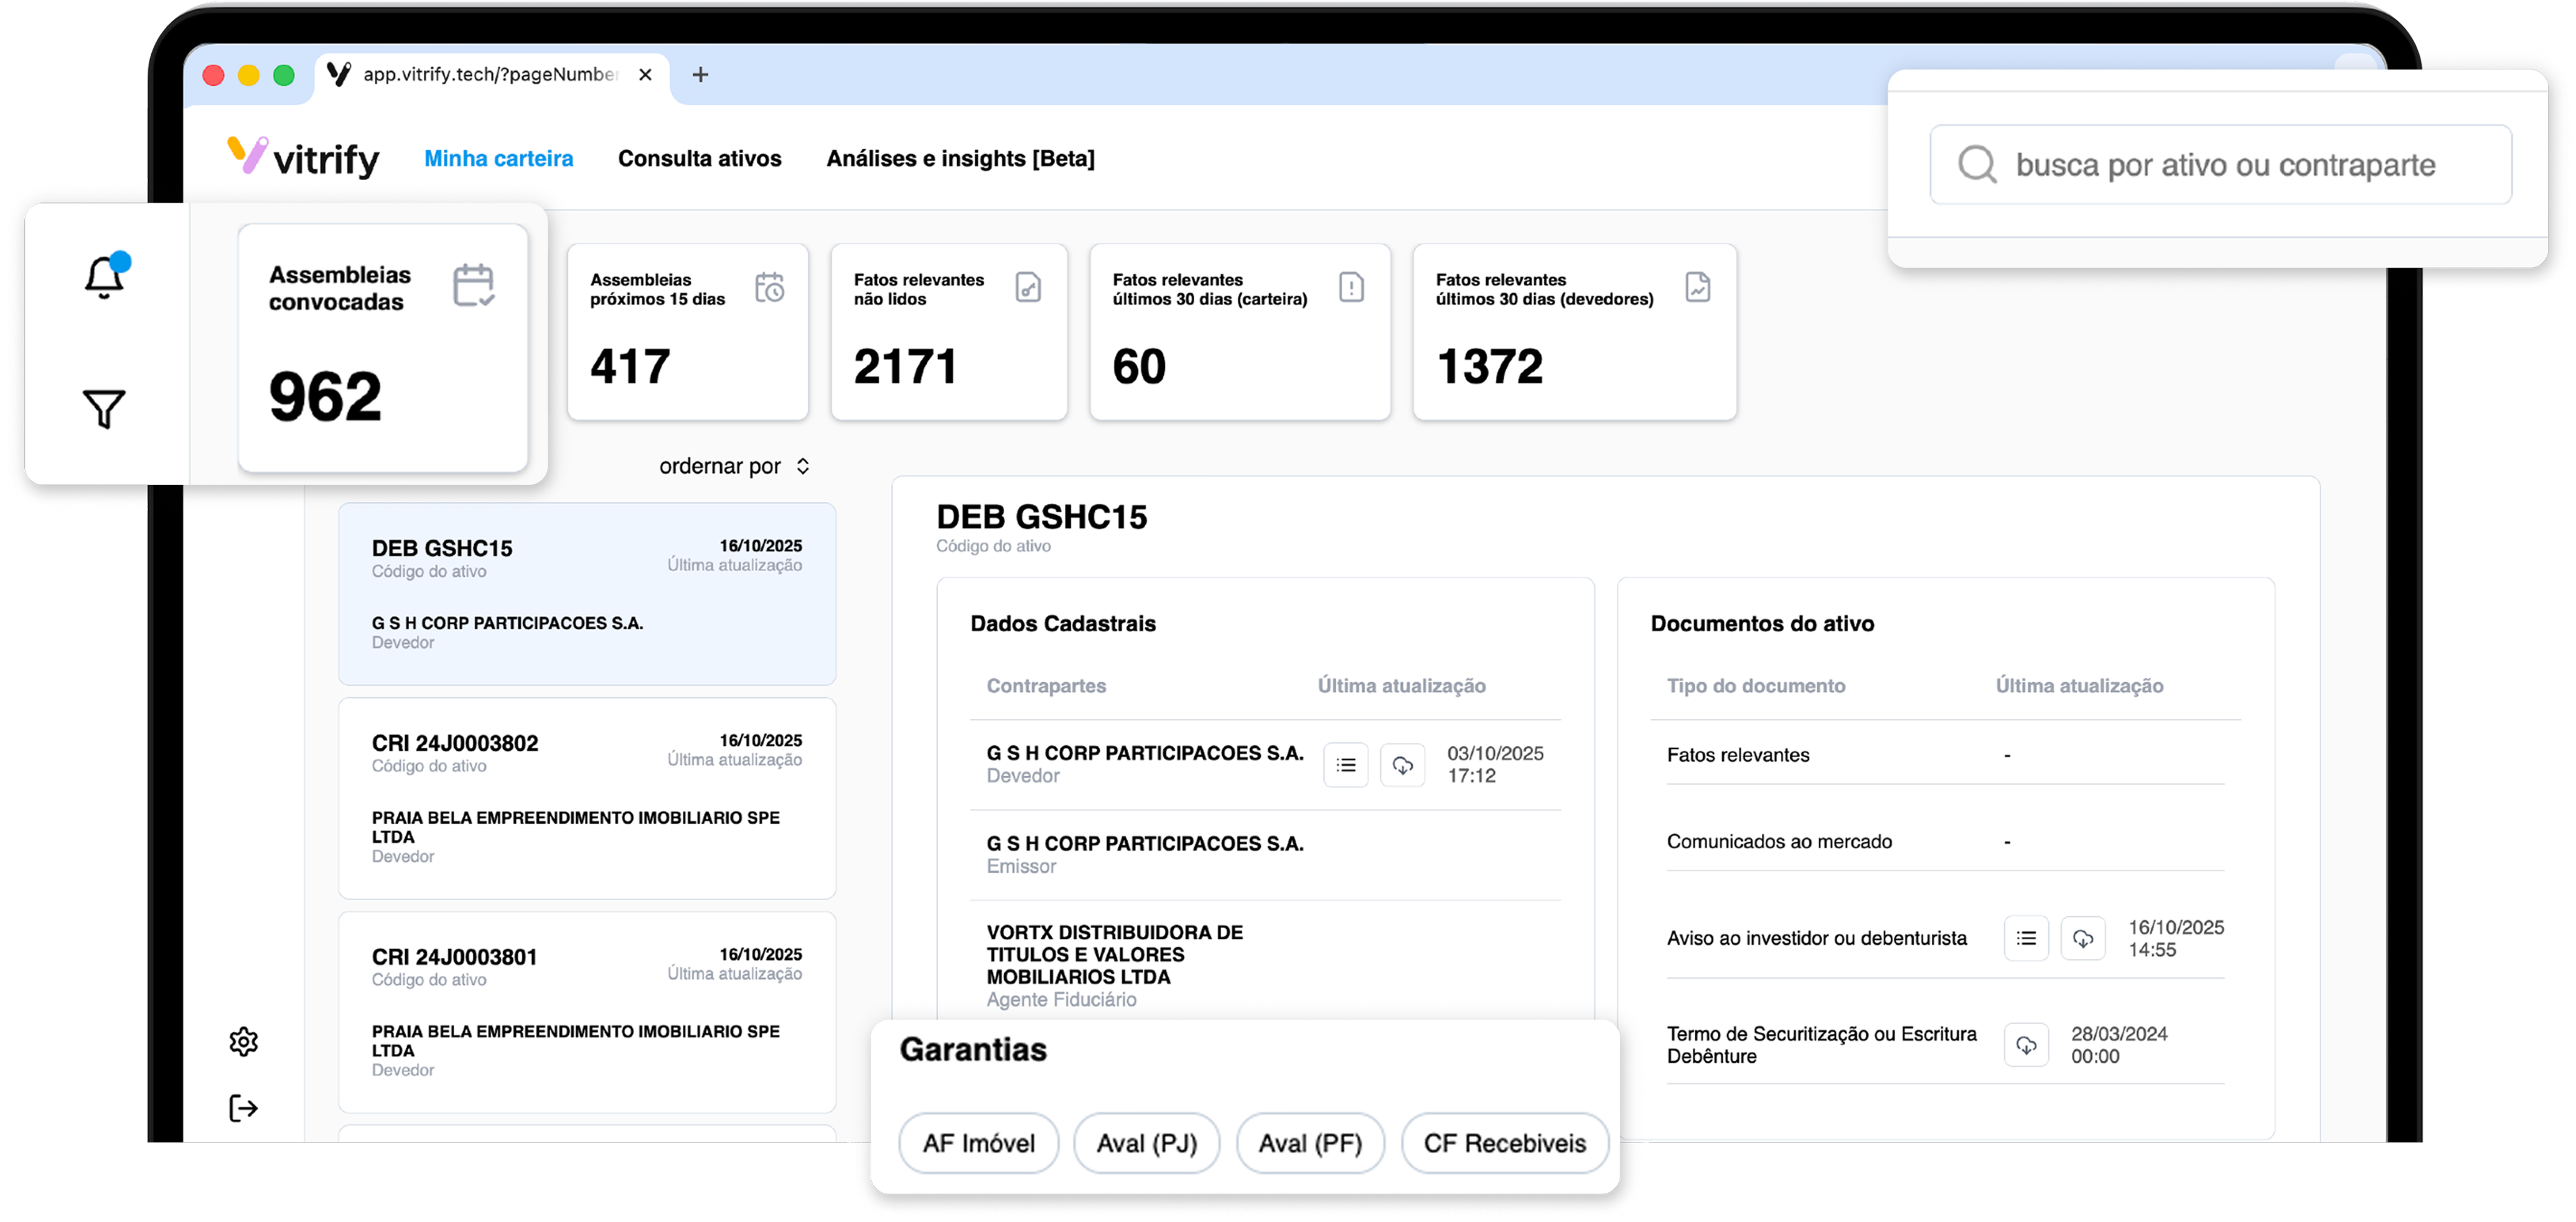Select the CRI 24J0003802 asset card

(587, 797)
